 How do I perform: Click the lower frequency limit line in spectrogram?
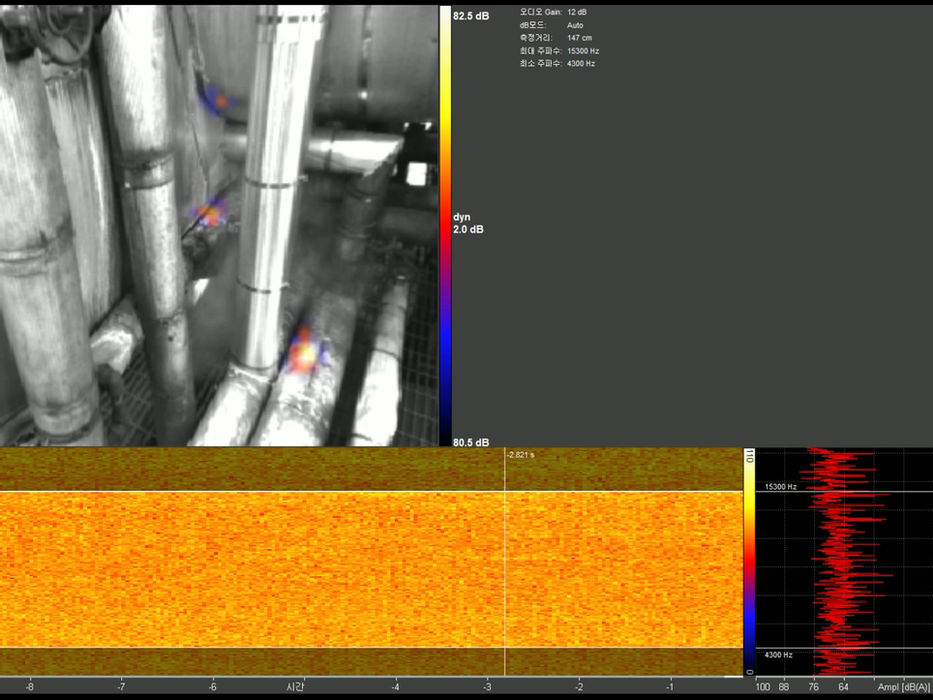371,648
